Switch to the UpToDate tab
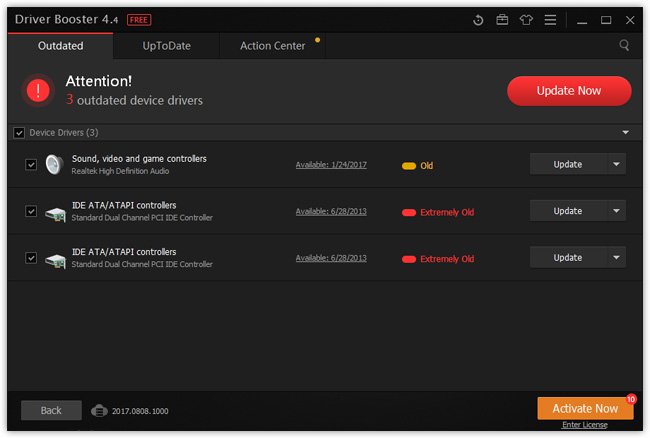The height and width of the screenshot is (438, 650). coord(166,46)
